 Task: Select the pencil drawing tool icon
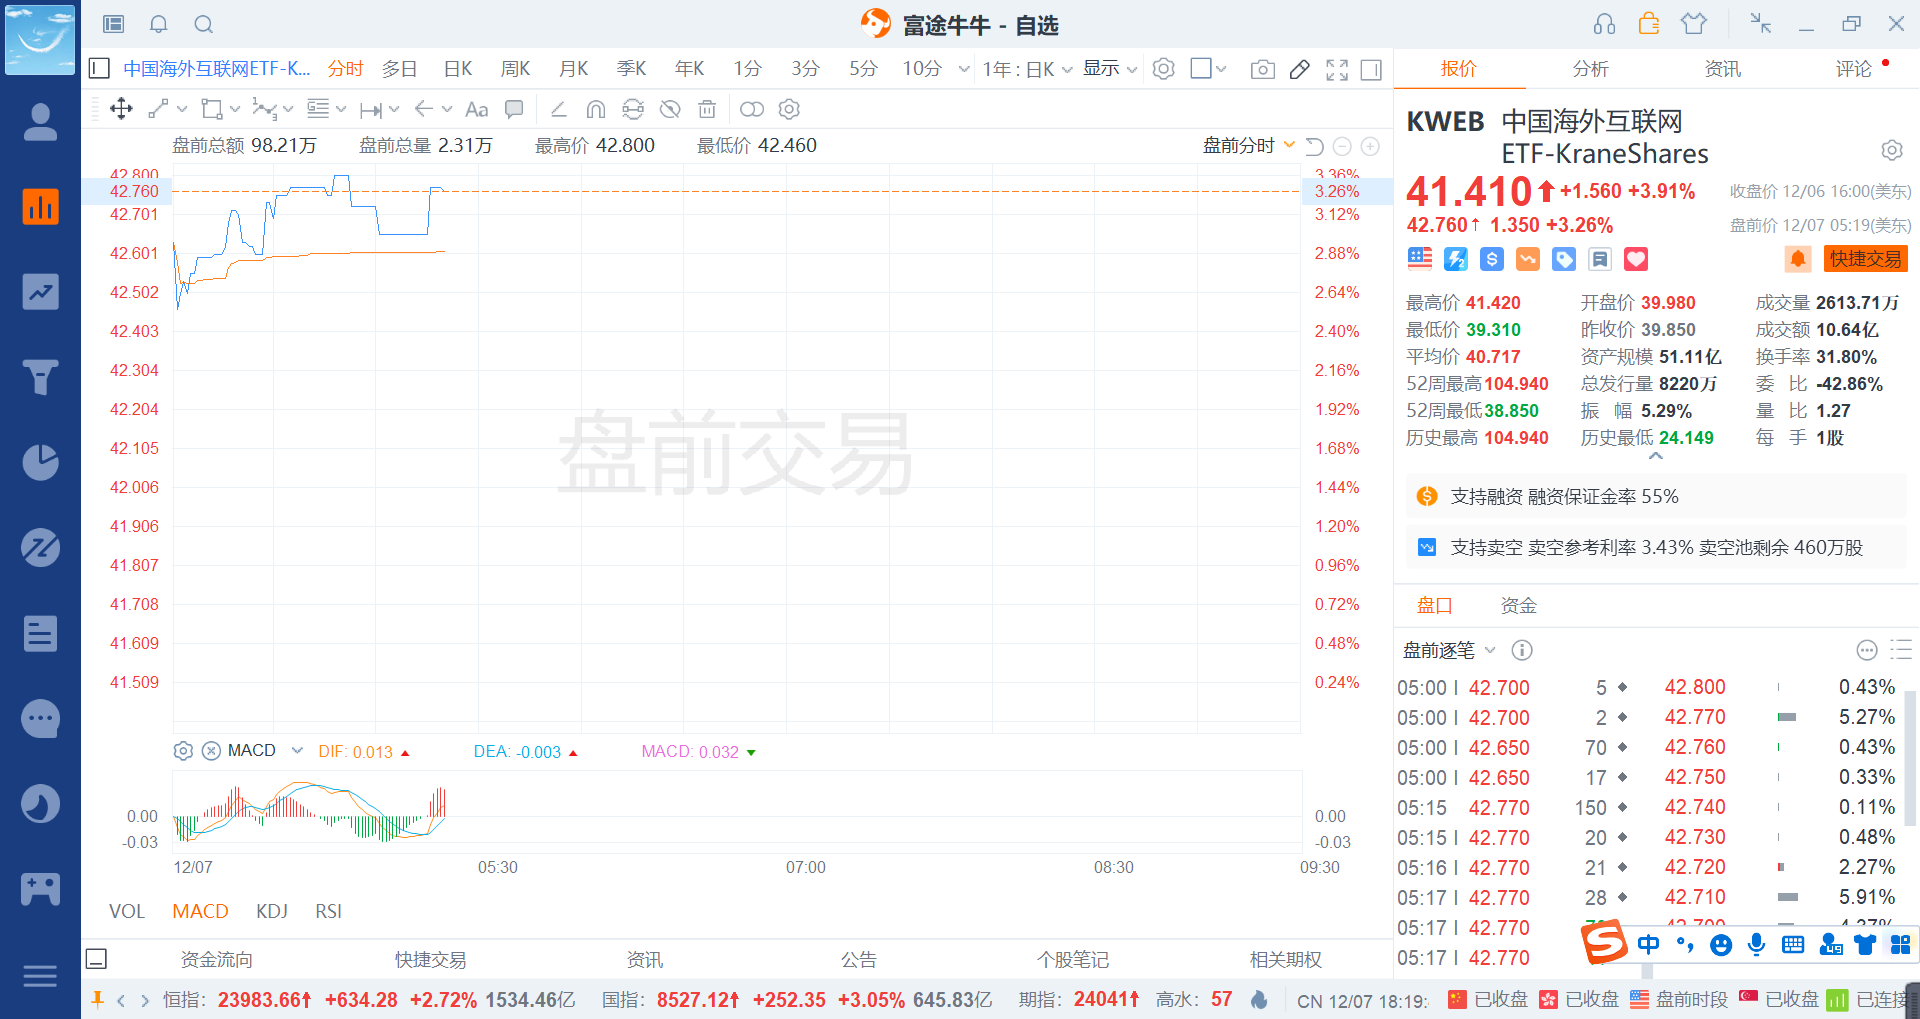[1300, 69]
